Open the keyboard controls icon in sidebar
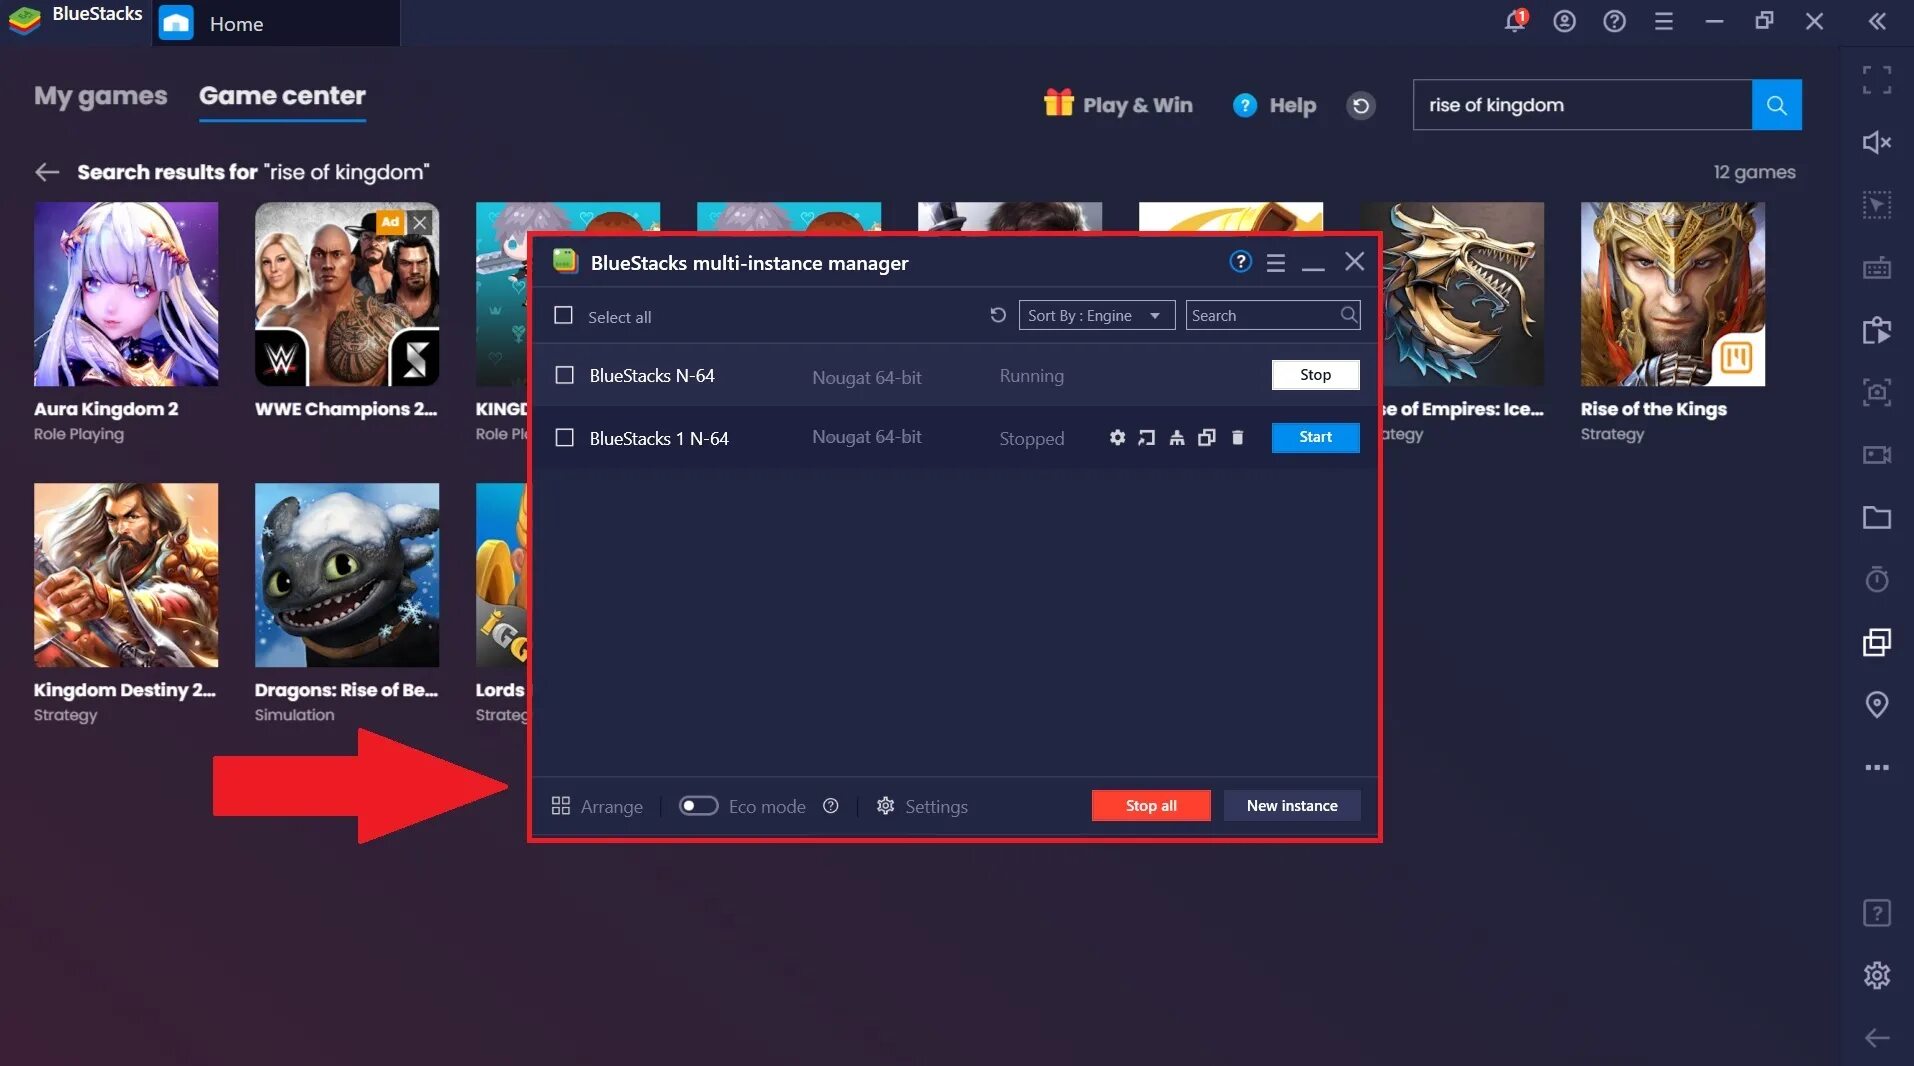This screenshot has width=1914, height=1066. [1877, 268]
